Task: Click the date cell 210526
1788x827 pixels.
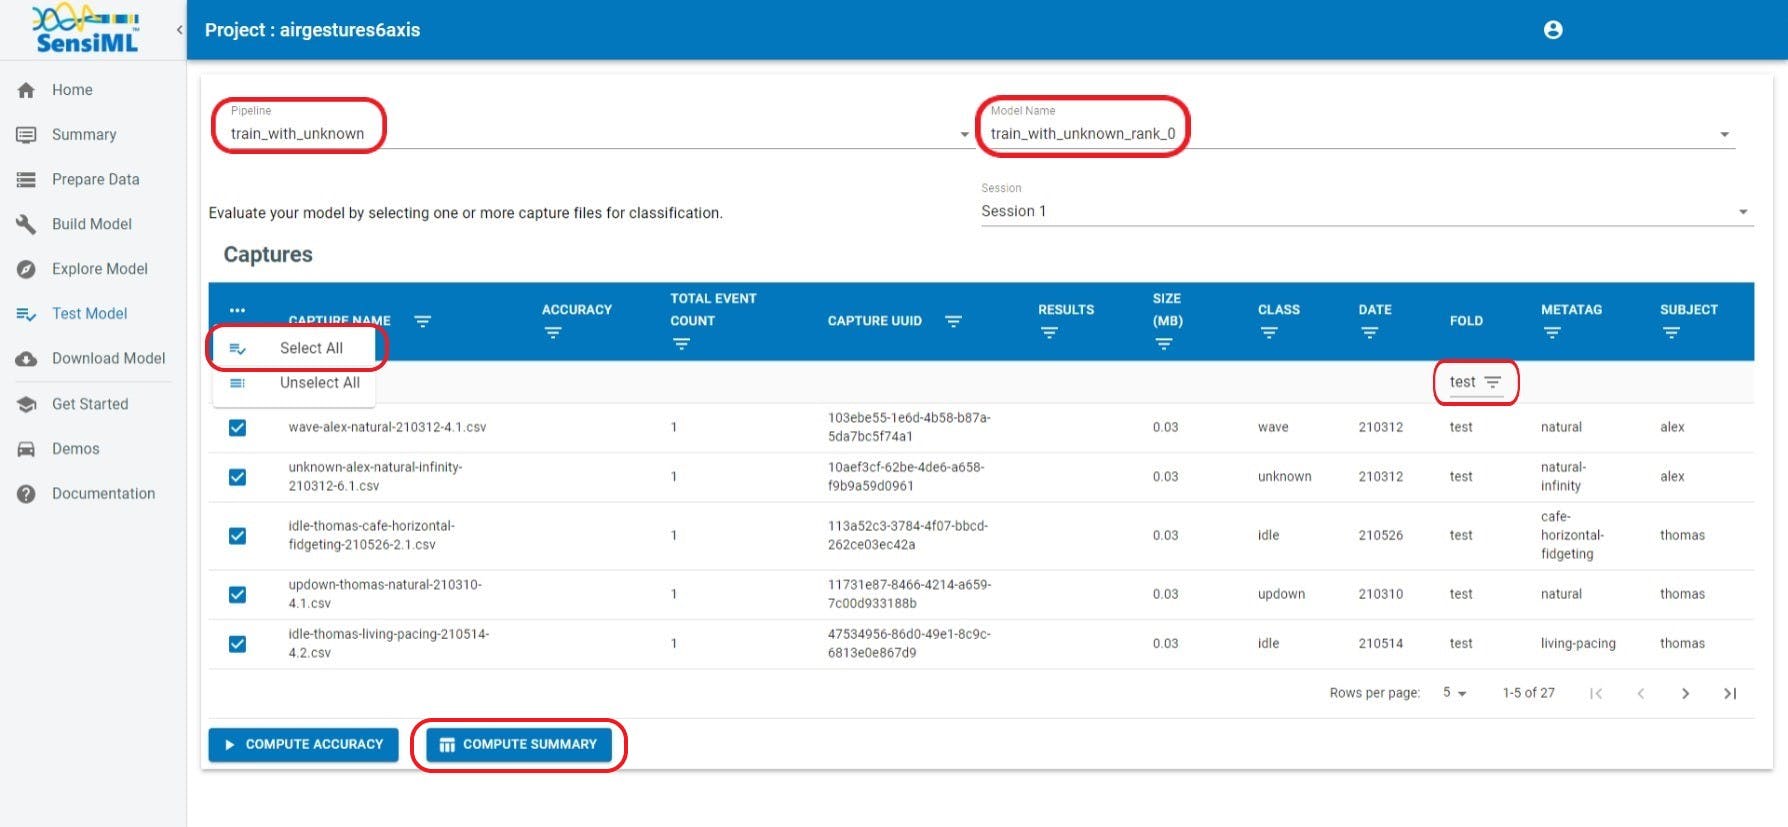Action: coord(1380,535)
